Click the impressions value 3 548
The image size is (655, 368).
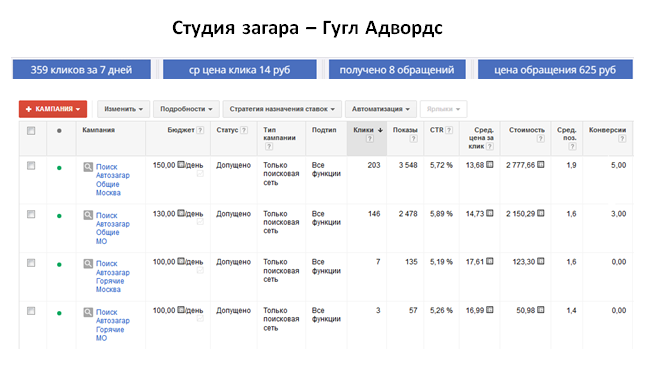pos(408,165)
